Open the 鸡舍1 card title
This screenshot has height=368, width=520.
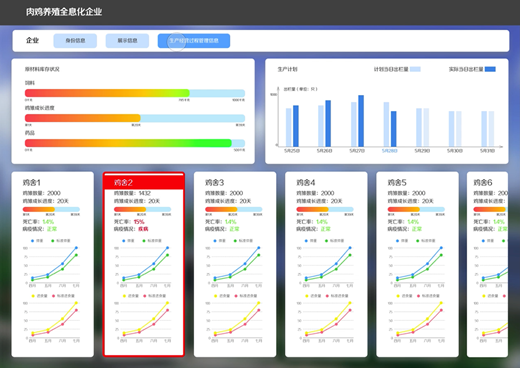[x=32, y=183]
